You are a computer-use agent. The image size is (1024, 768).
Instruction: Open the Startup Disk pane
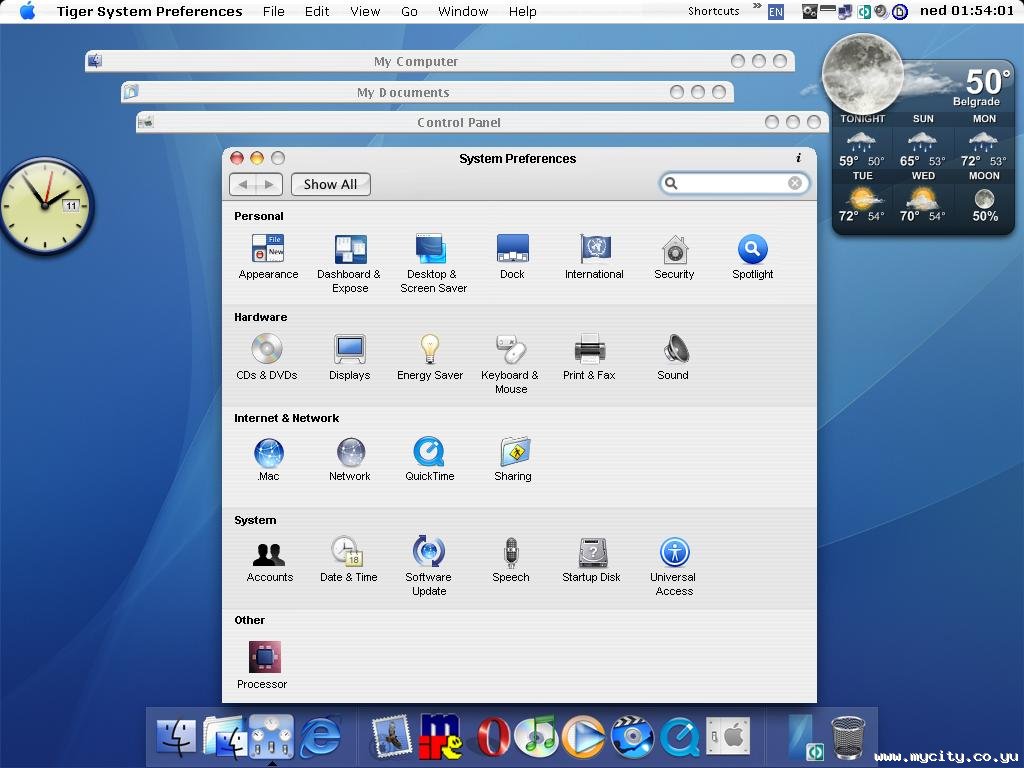[592, 552]
